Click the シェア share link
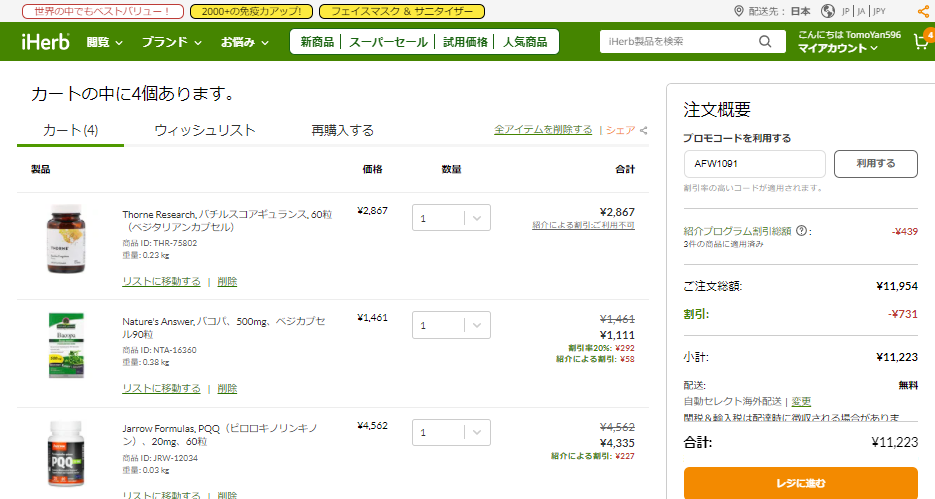 pyautogui.click(x=621, y=130)
